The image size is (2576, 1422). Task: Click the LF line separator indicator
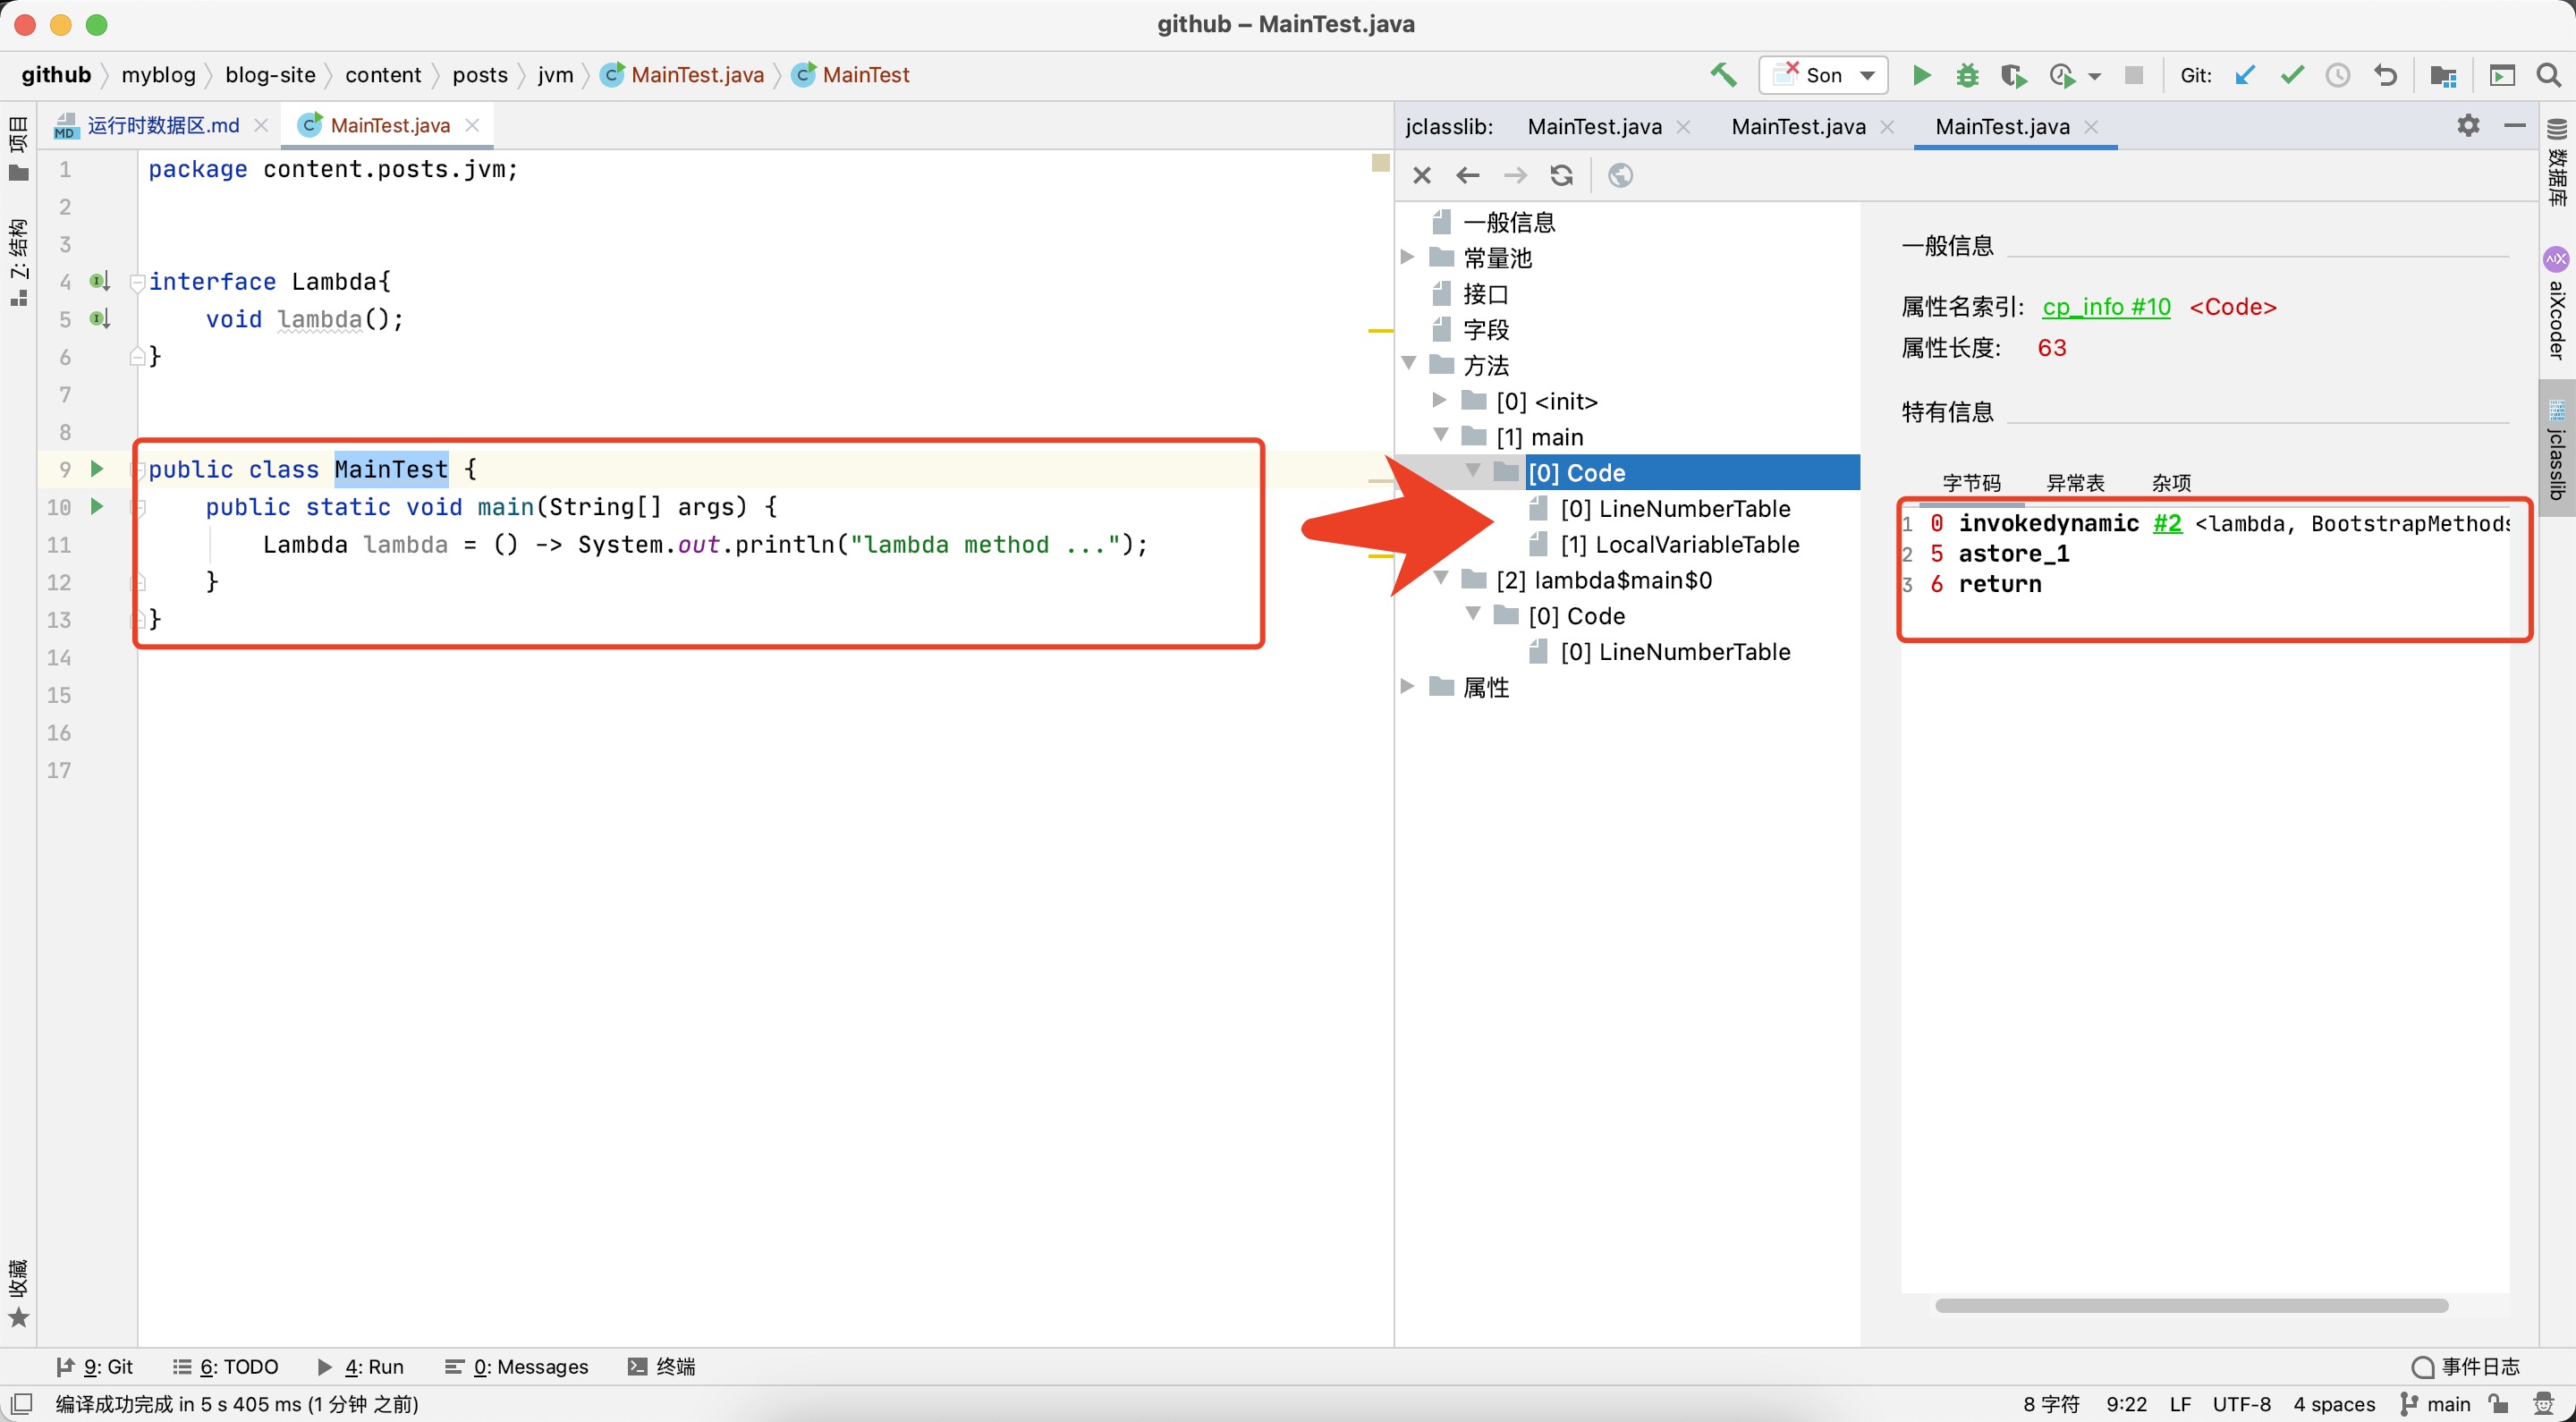[2181, 1404]
